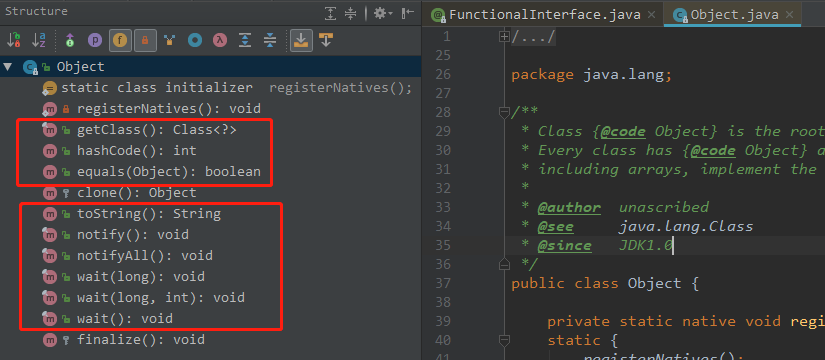This screenshot has height=360, width=825.
Task: Click private lock icon beside registerNatives()
Action: (66, 109)
